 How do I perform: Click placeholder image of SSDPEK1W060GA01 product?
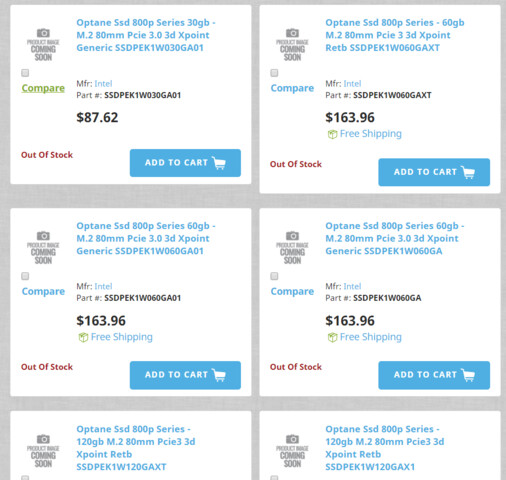coord(43,248)
